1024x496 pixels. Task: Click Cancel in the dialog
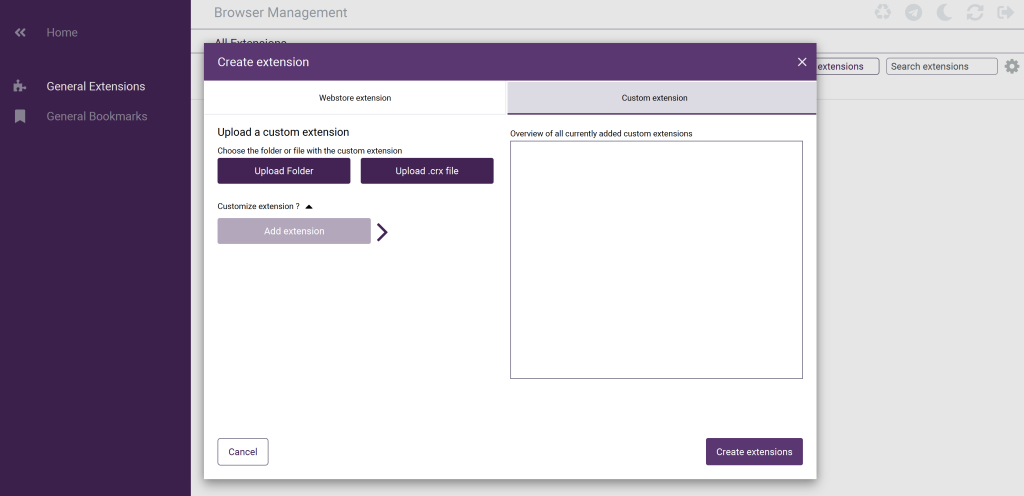[243, 452]
